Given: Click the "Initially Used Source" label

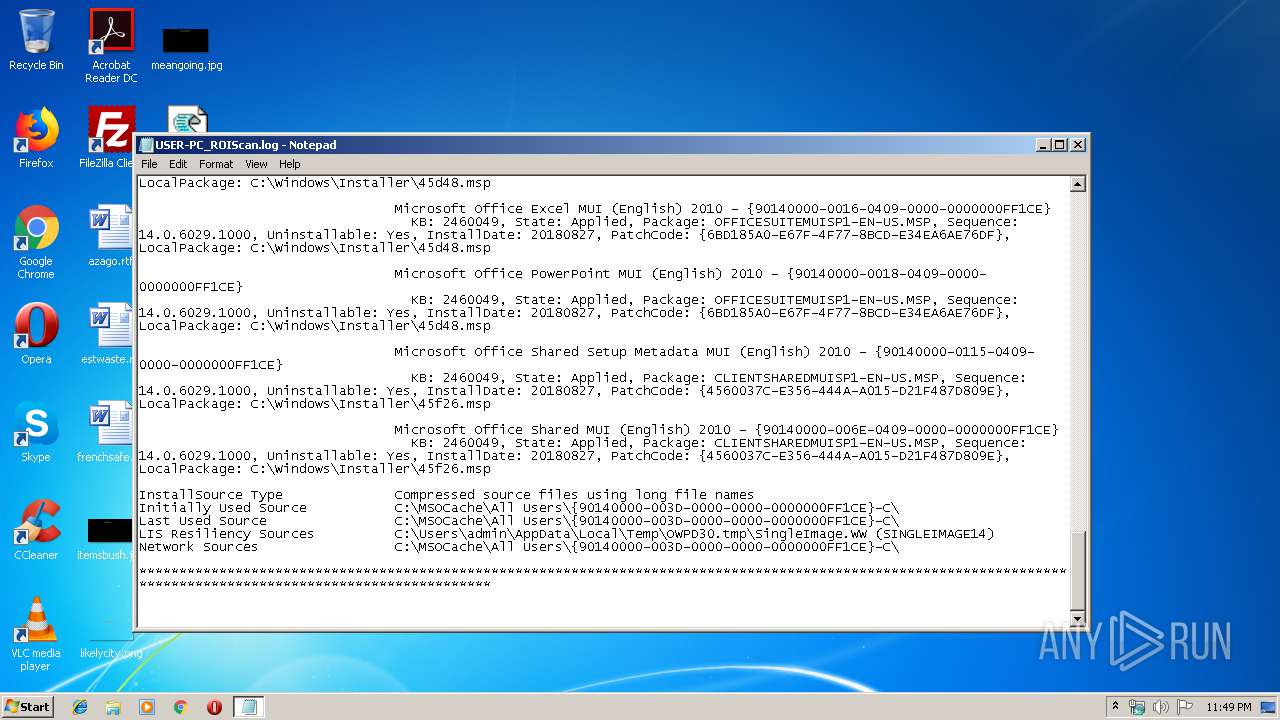Looking at the screenshot, I should pos(223,508).
